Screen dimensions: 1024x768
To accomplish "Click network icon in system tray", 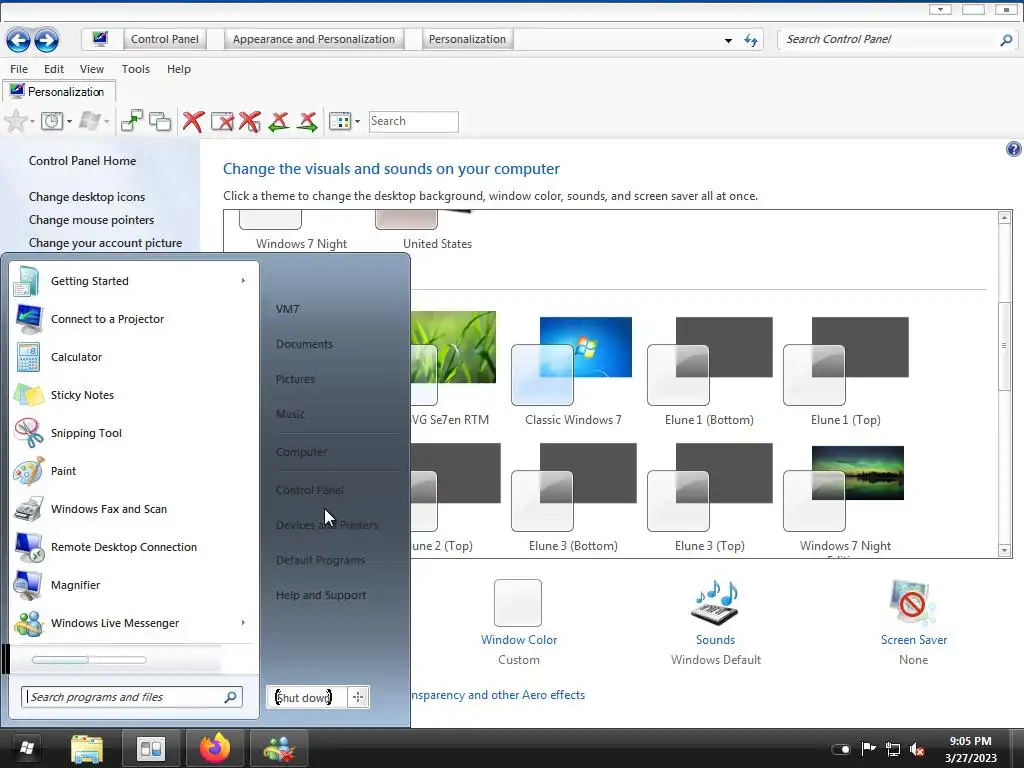I will (893, 749).
